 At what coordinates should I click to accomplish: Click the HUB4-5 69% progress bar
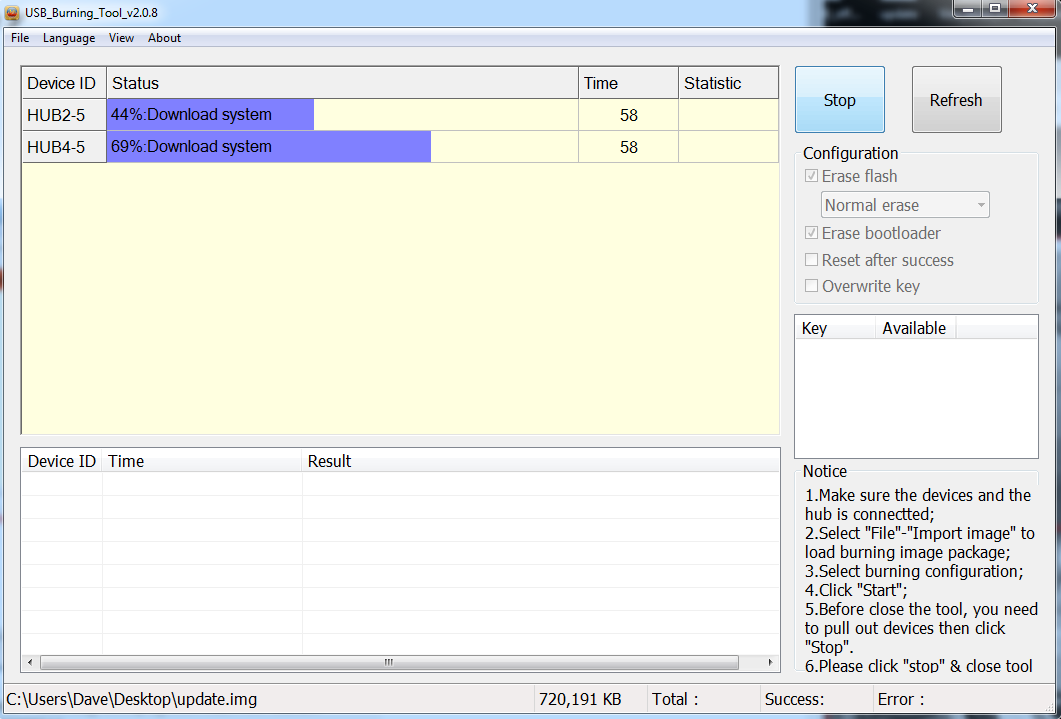point(269,147)
